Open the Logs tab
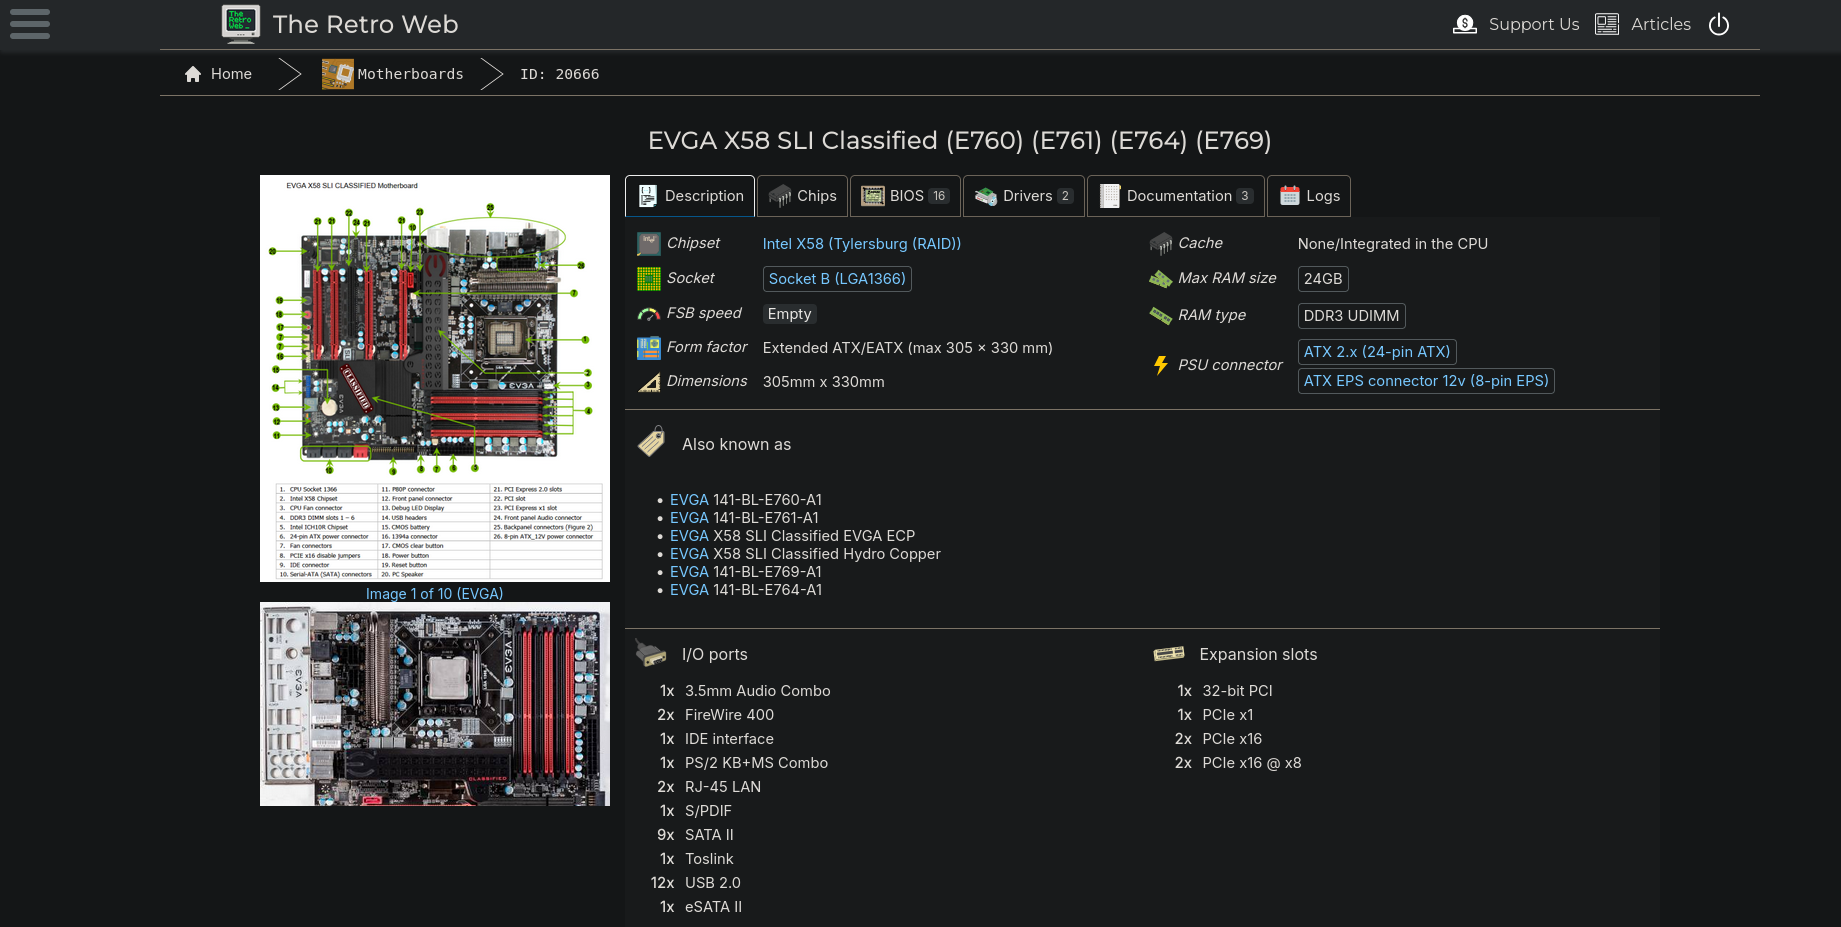The image size is (1841, 927). [1309, 196]
